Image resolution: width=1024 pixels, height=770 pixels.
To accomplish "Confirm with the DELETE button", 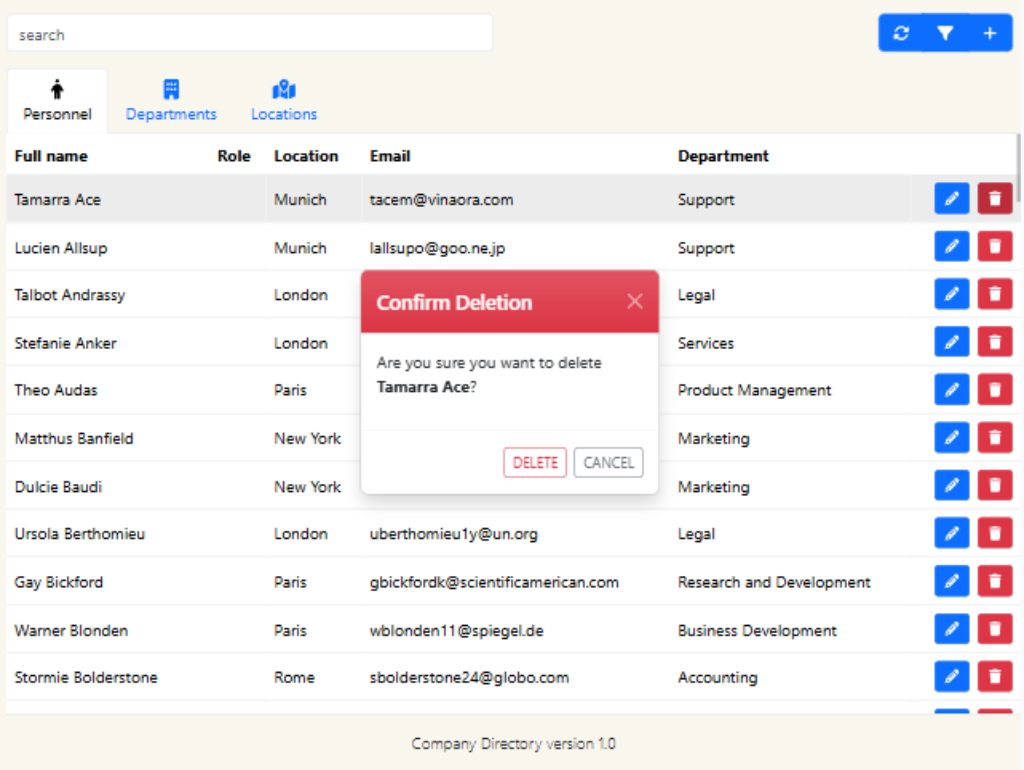I will 535,462.
